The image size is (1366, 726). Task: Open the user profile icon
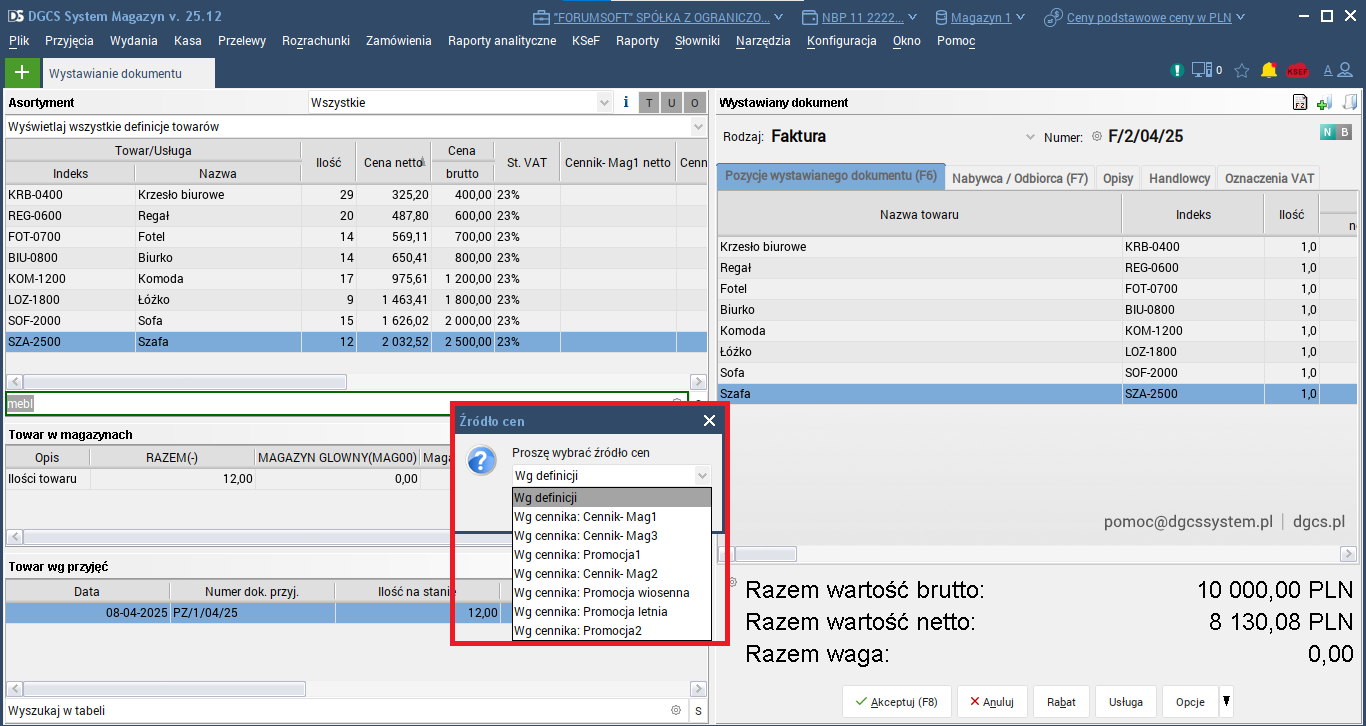pos(1347,70)
